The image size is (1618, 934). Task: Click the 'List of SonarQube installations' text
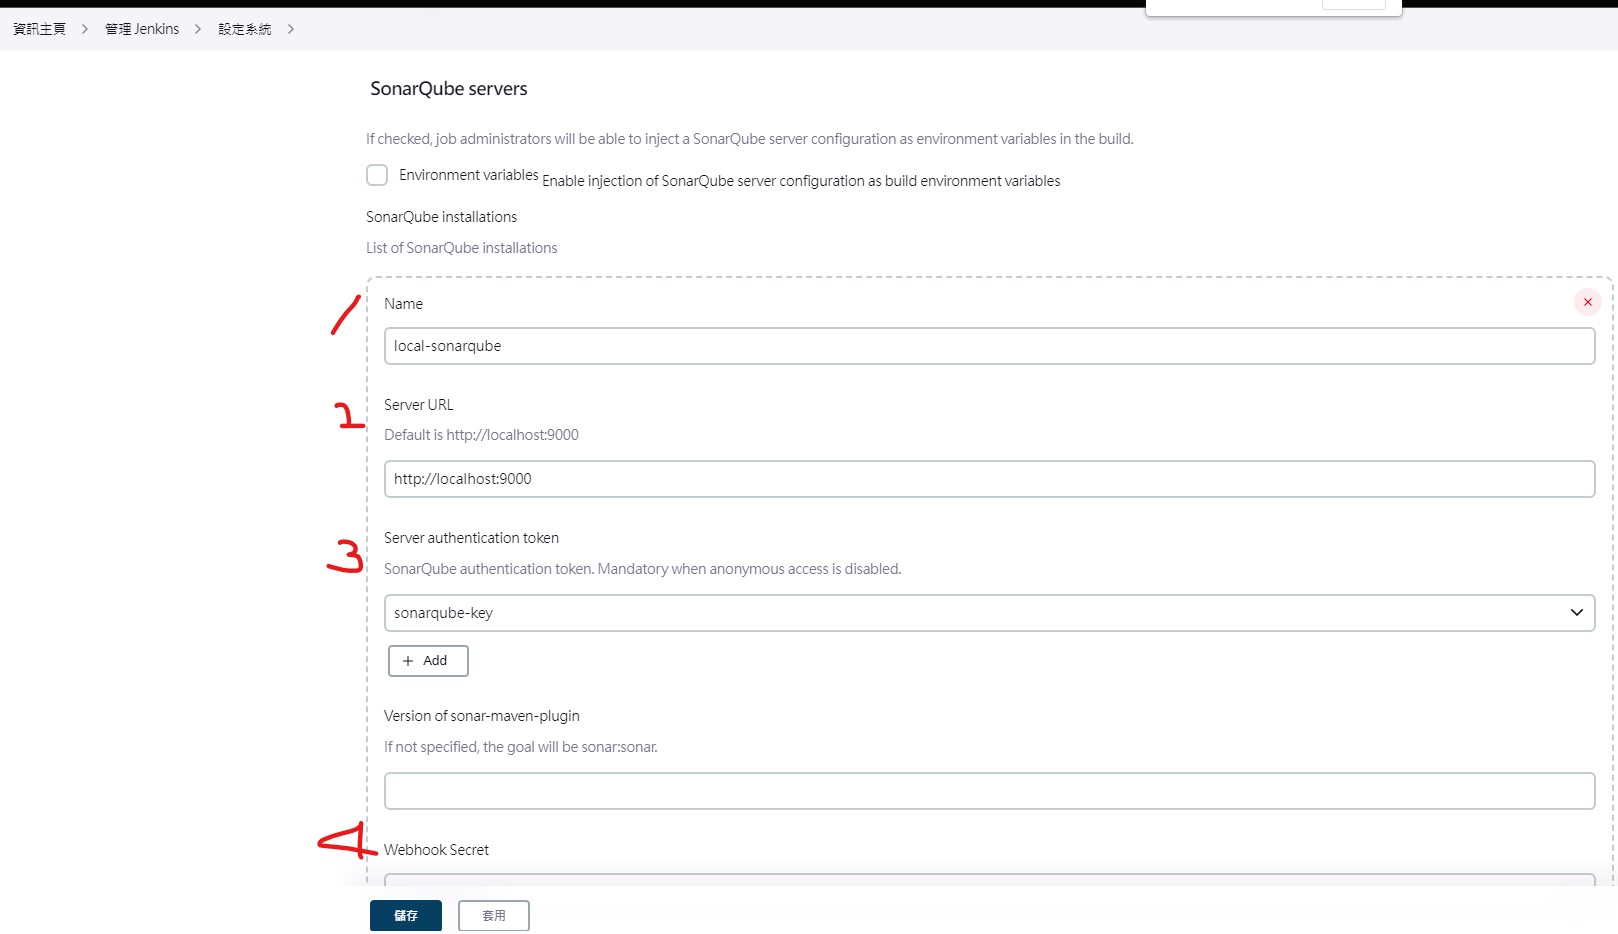[x=461, y=248]
